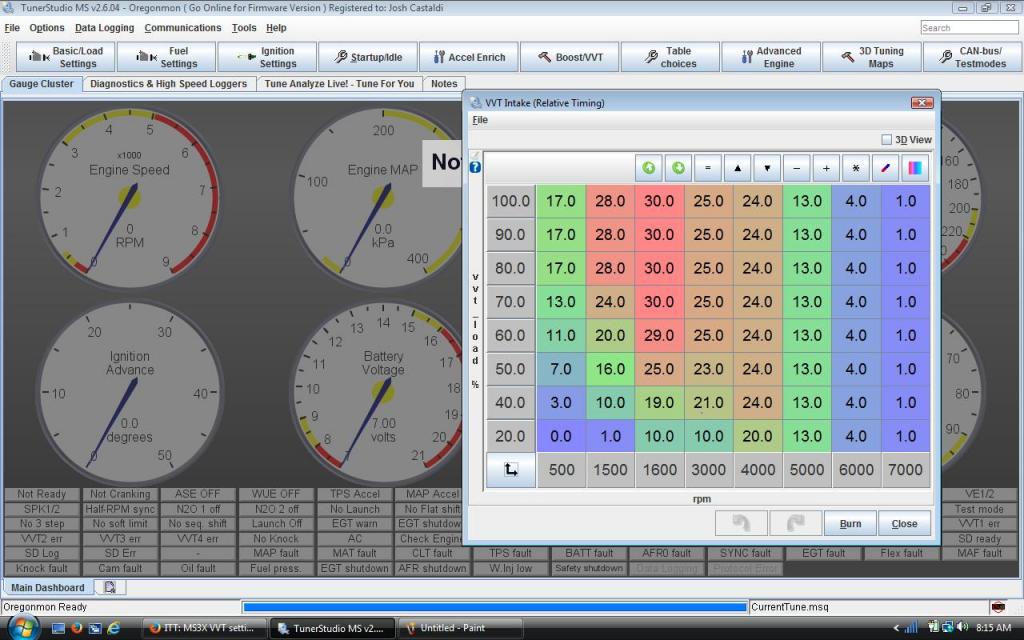Enable the 3D View checkbox
Image resolution: width=1024 pixels, height=640 pixels.
pos(887,140)
